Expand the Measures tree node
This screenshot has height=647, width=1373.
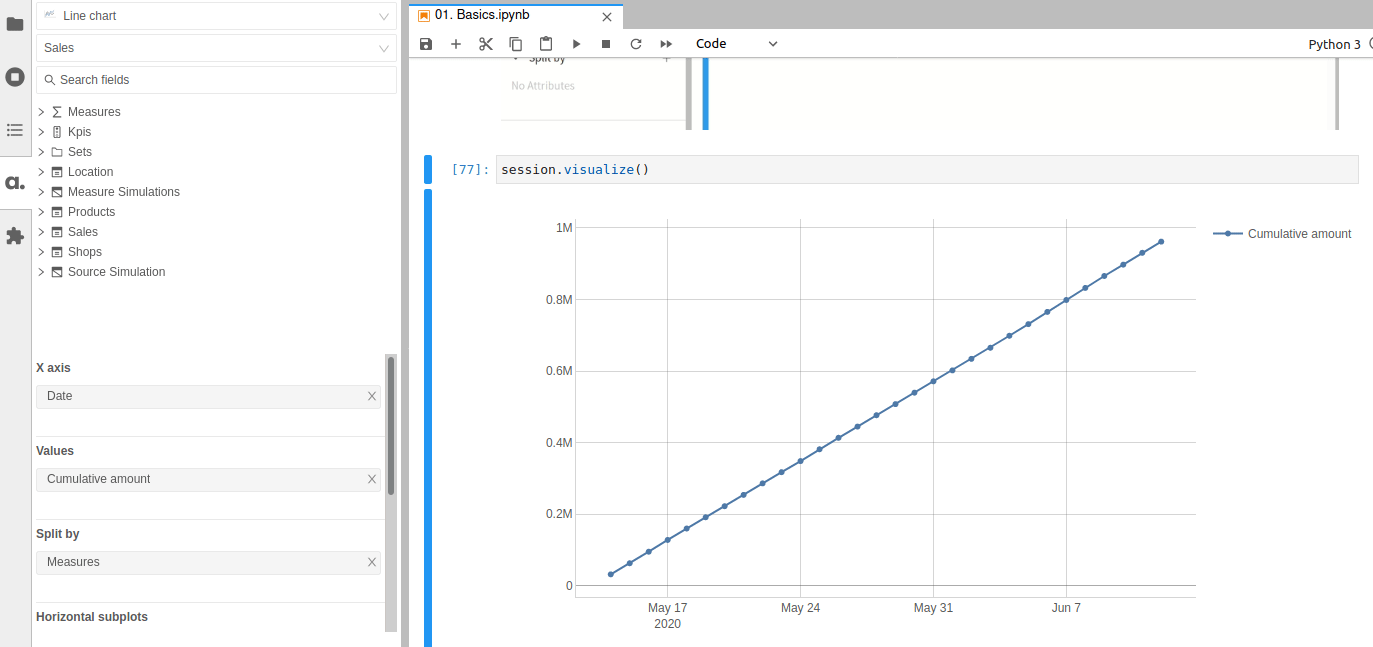click(41, 112)
